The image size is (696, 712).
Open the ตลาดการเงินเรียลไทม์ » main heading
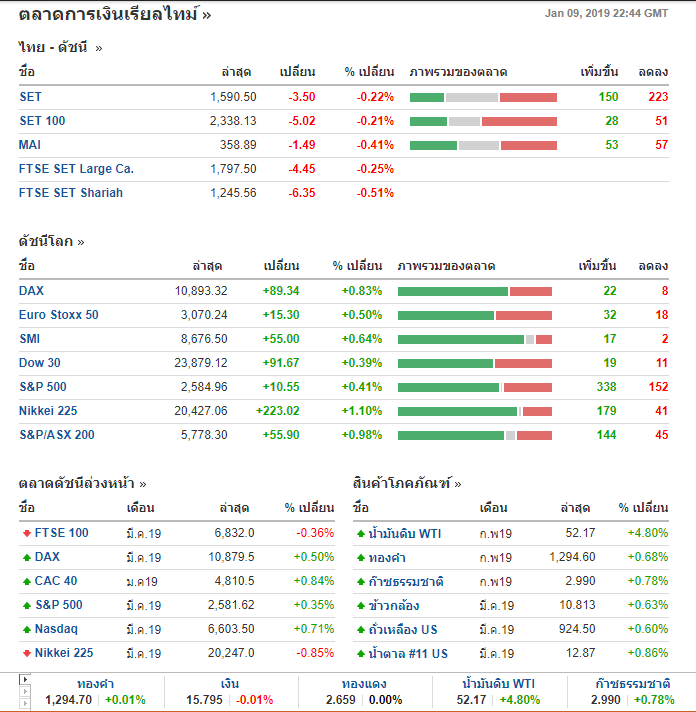pyautogui.click(x=115, y=15)
